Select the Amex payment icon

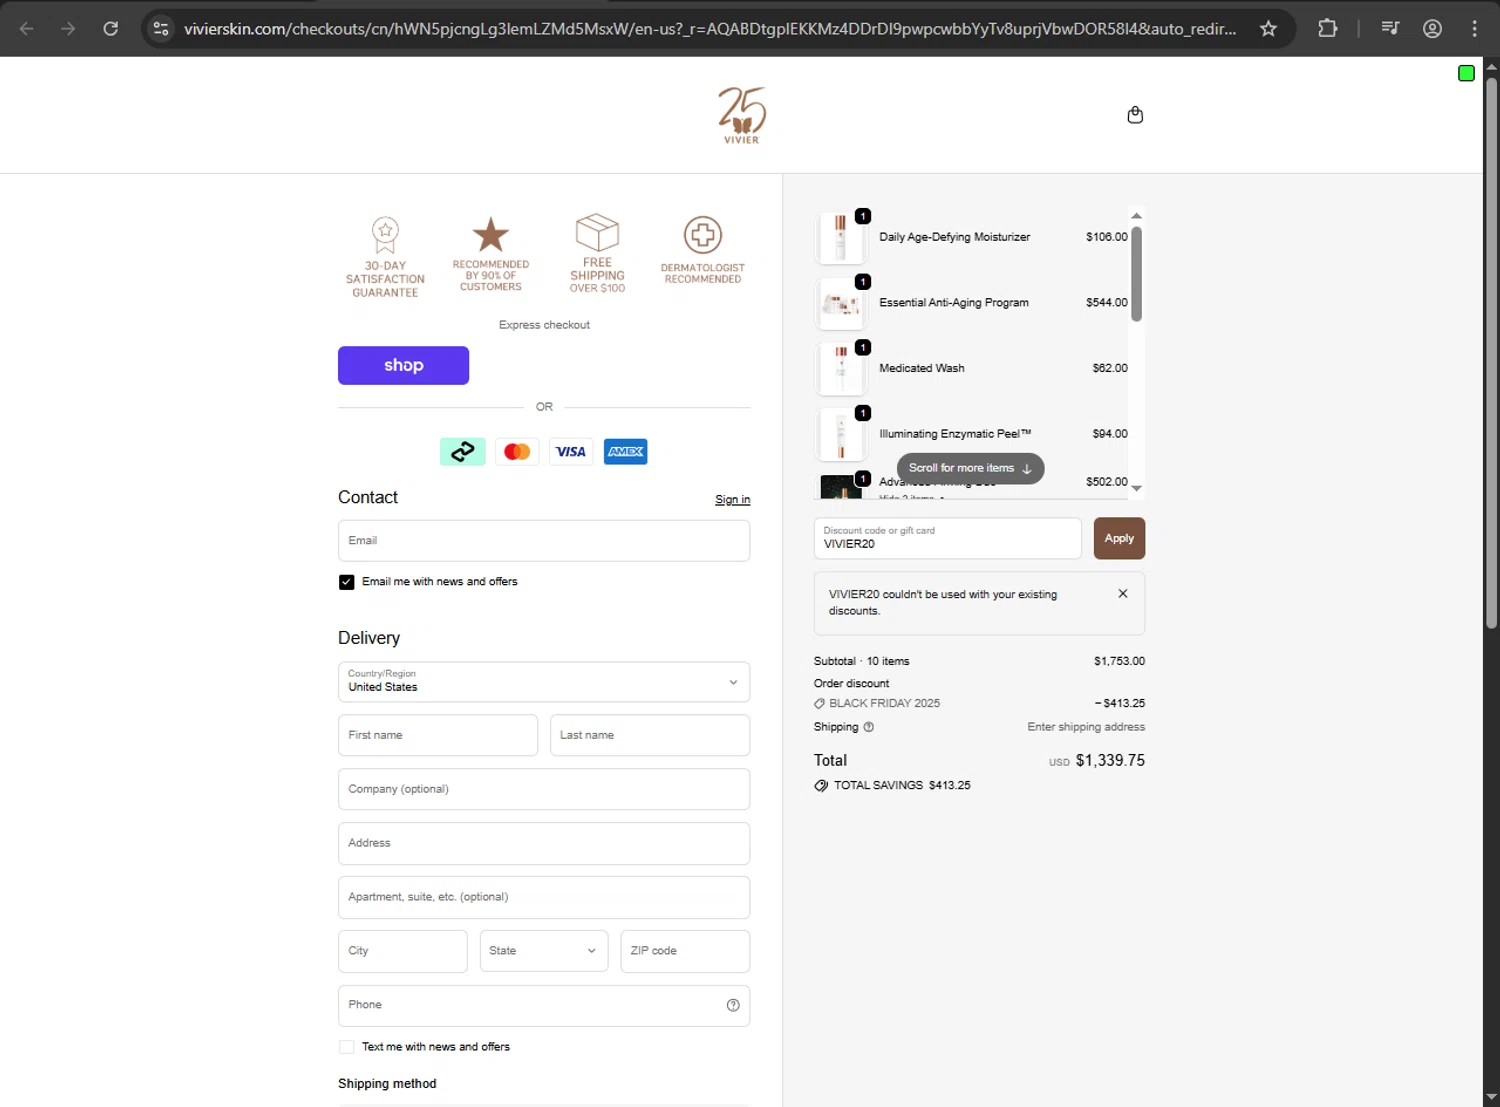pyautogui.click(x=626, y=452)
